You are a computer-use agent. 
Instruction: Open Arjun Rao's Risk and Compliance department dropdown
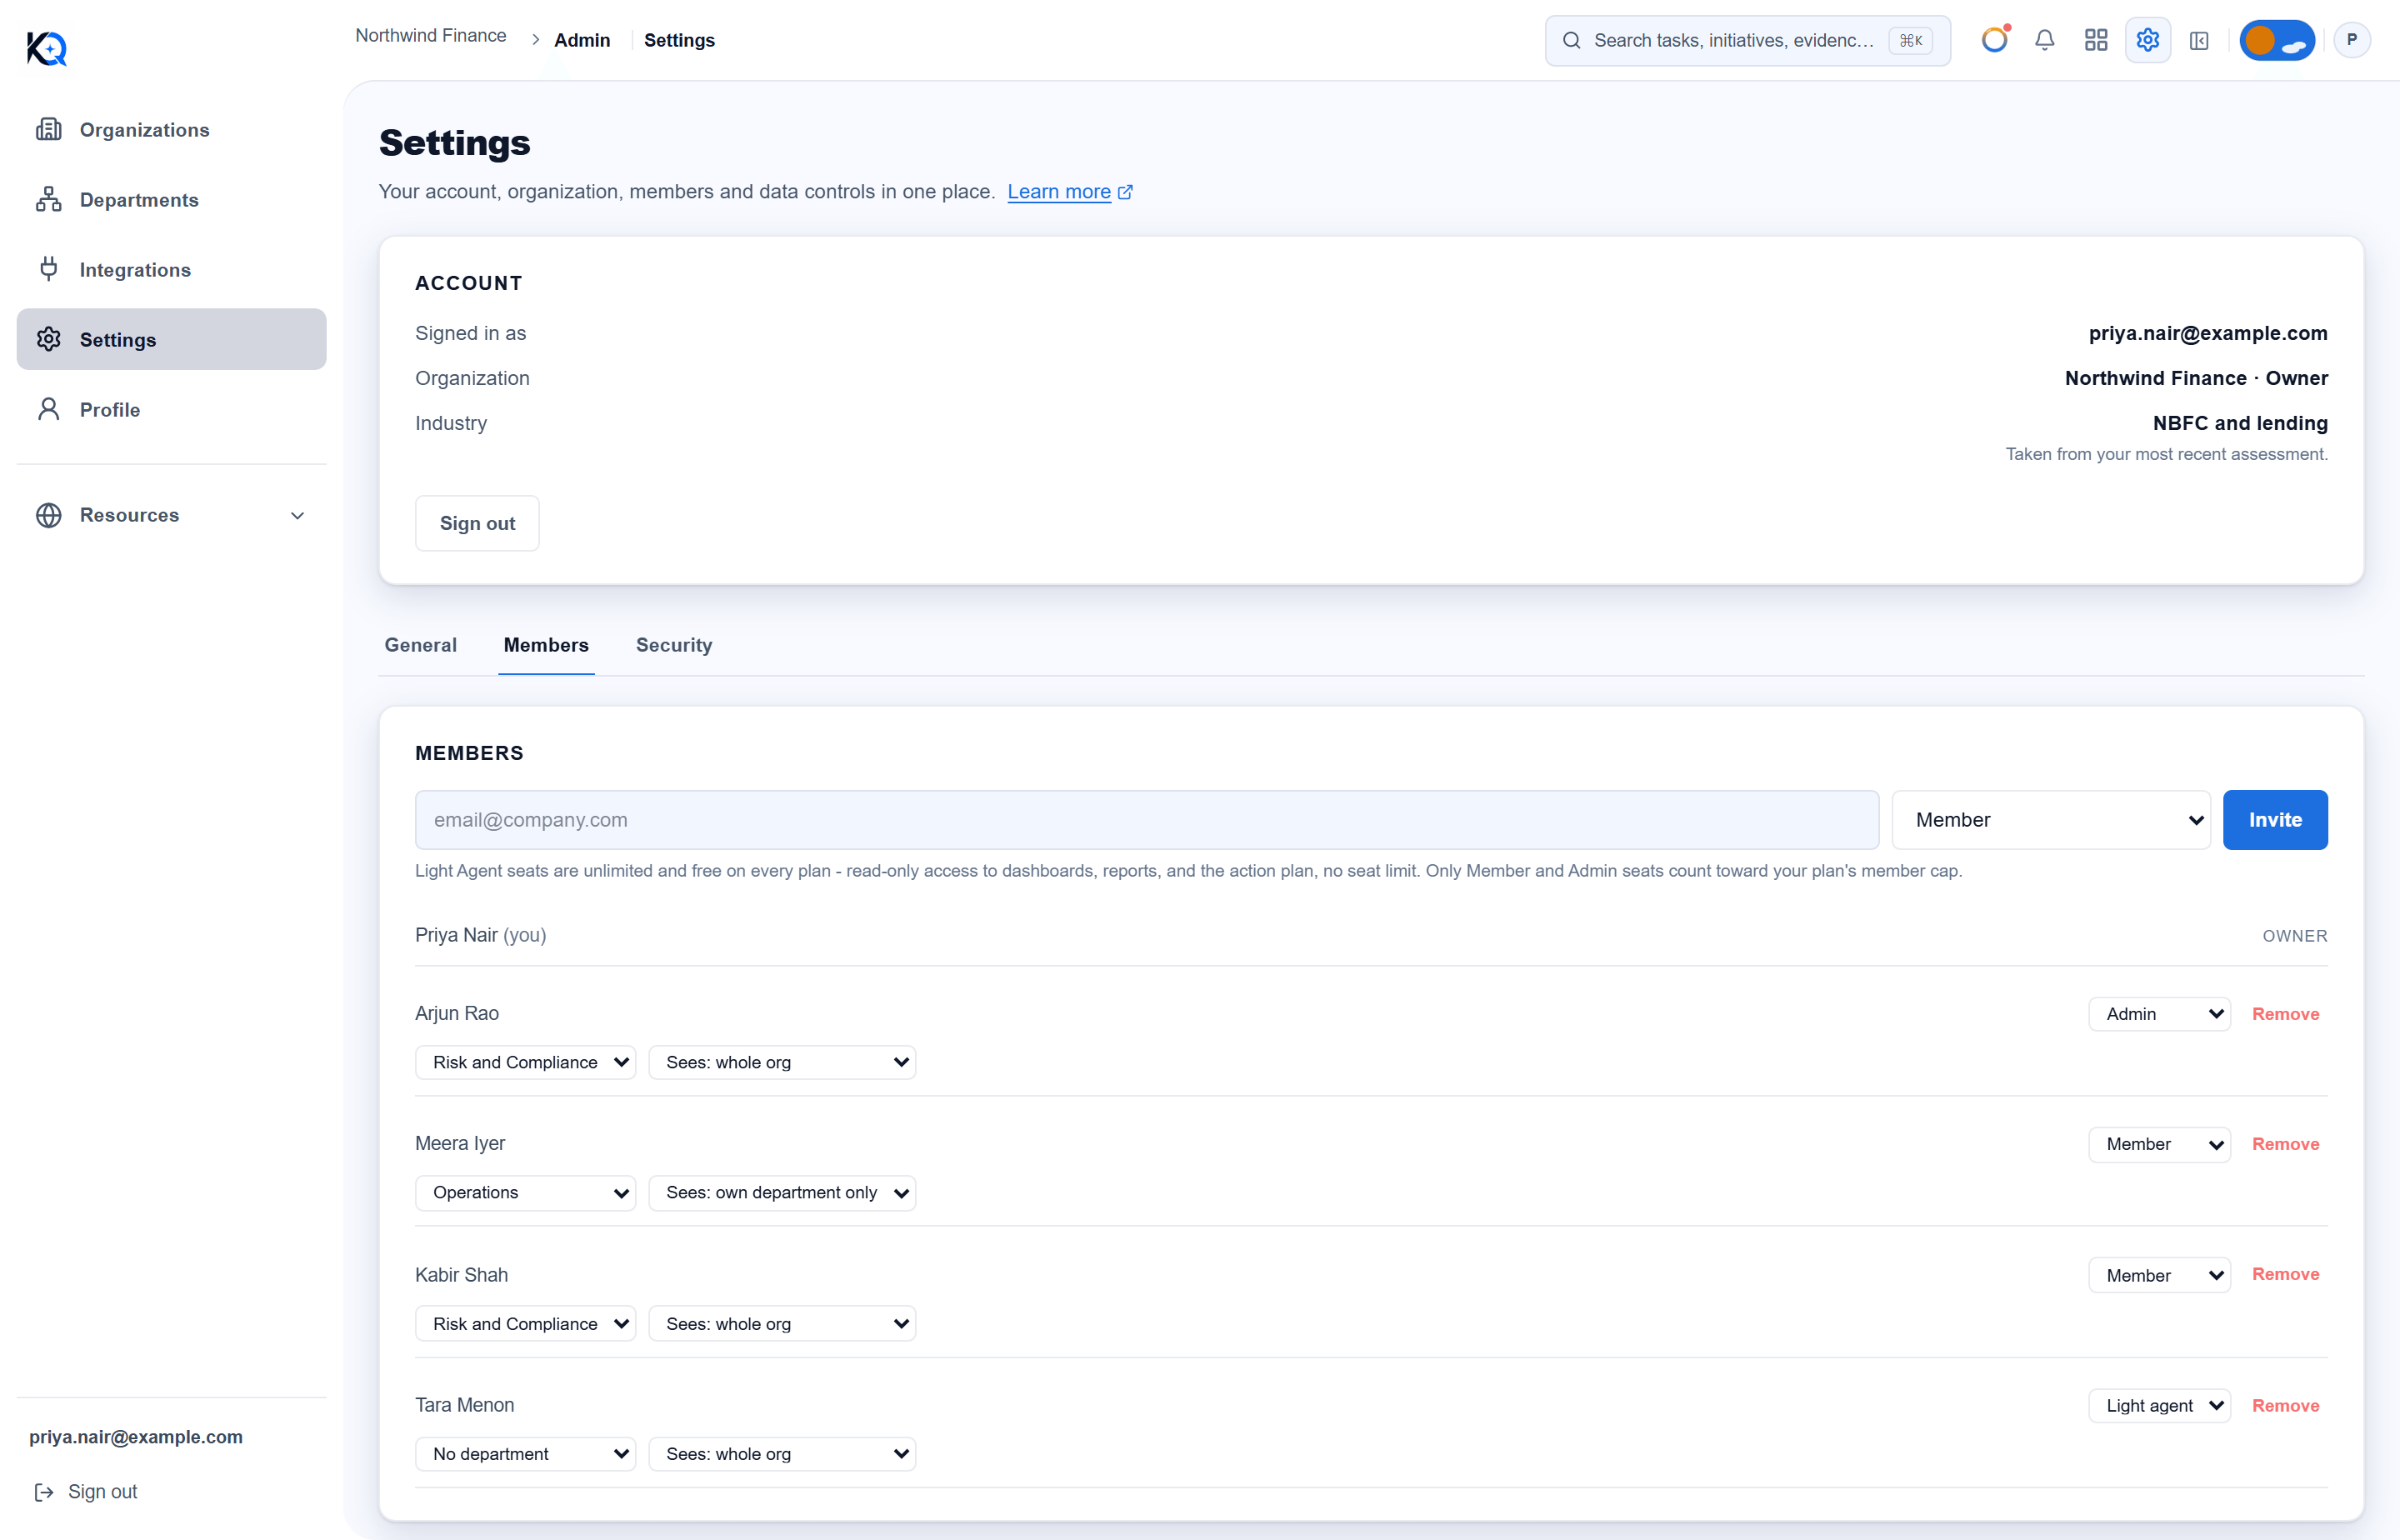525,1062
